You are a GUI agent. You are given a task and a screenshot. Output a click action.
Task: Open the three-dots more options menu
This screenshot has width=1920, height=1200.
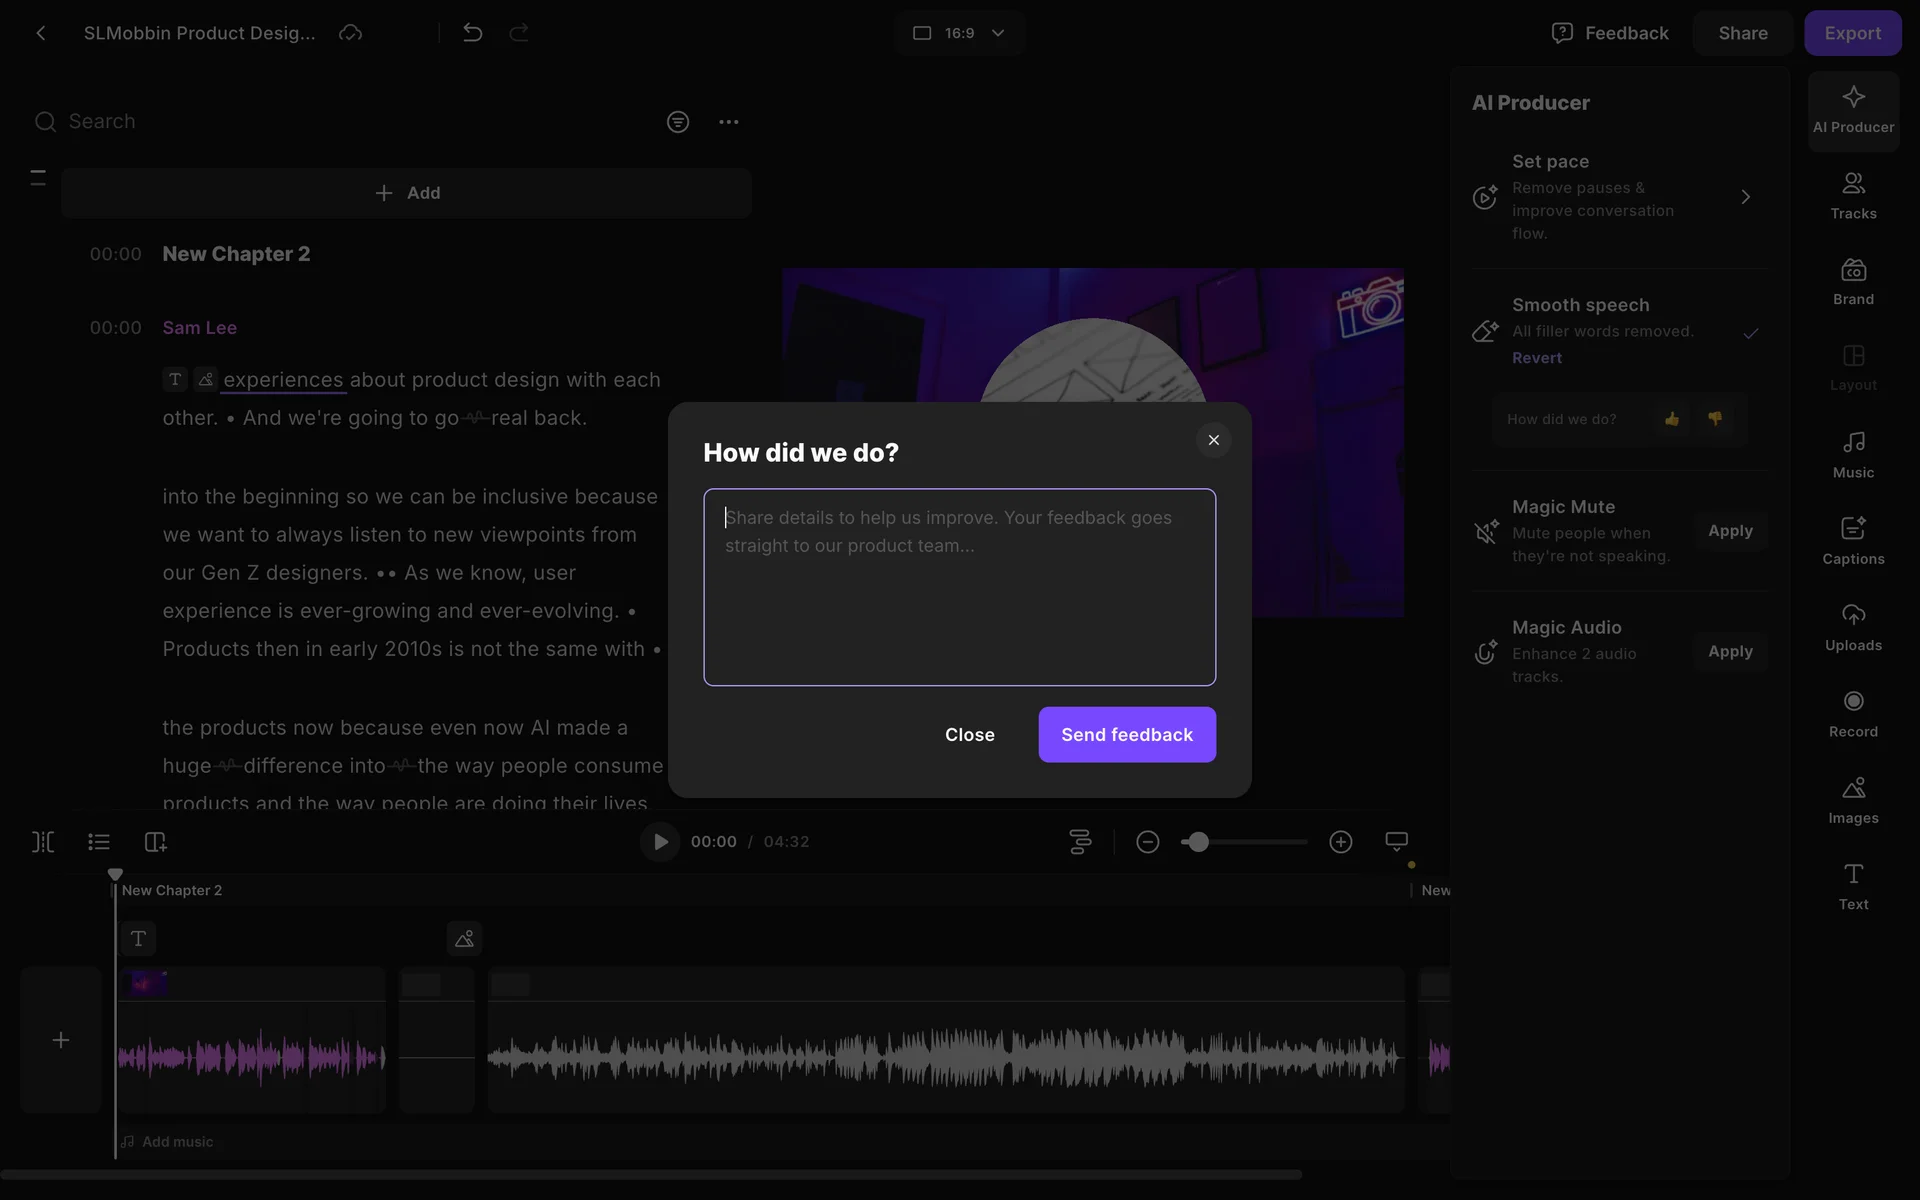coord(728,122)
